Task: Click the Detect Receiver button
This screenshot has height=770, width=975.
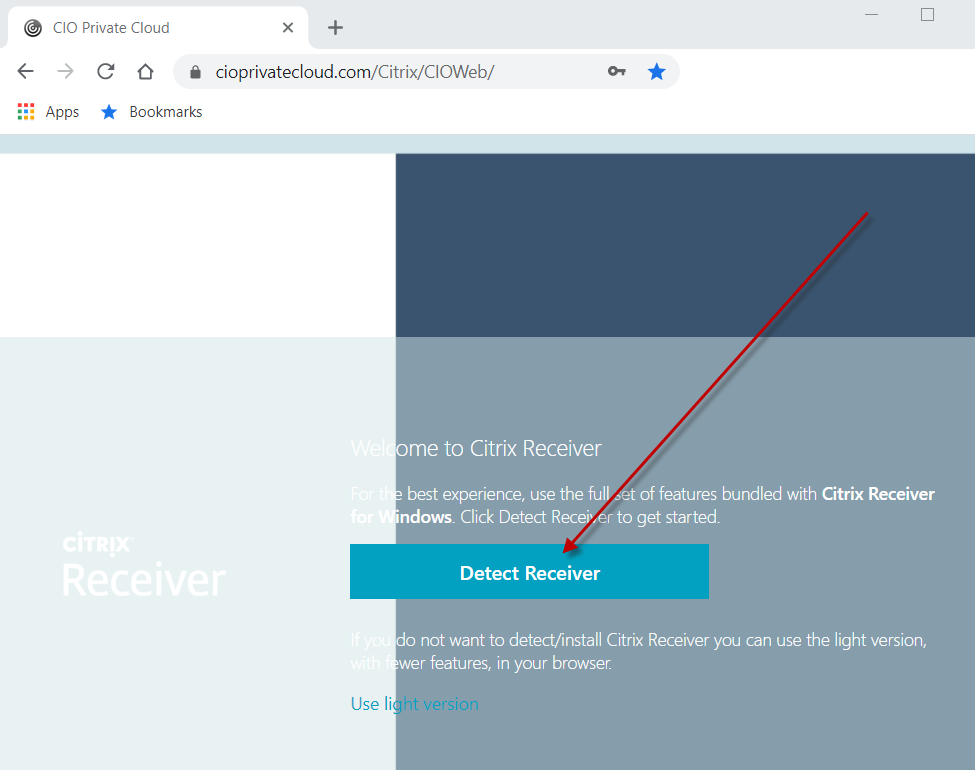Action: (x=529, y=572)
